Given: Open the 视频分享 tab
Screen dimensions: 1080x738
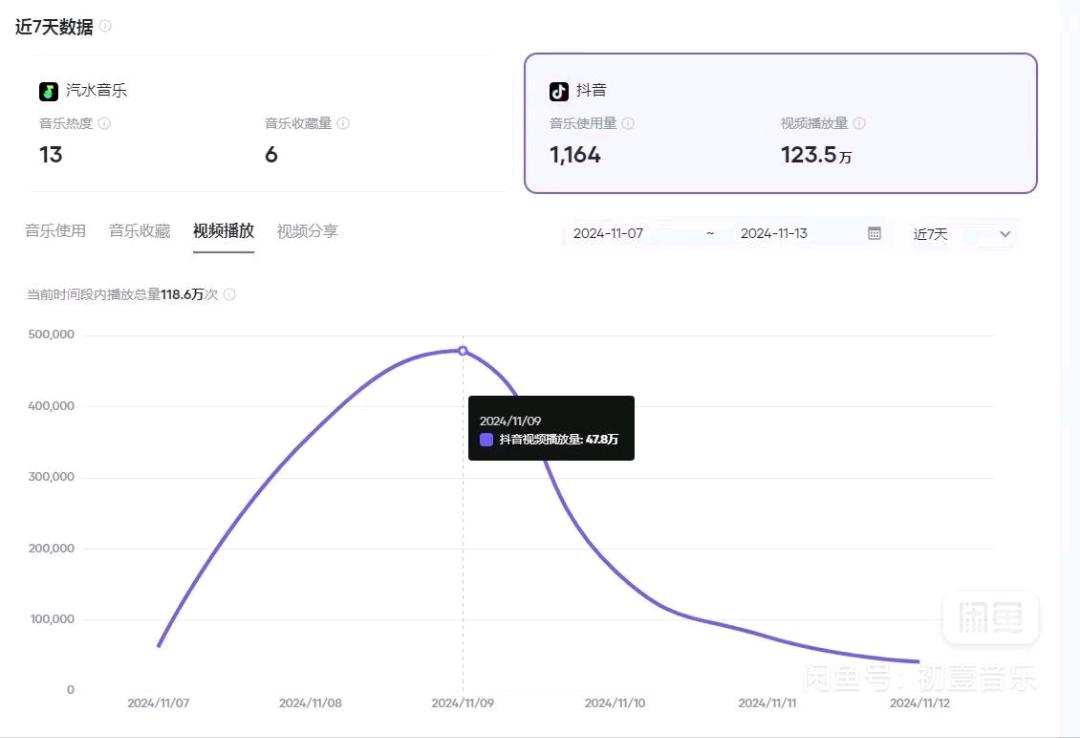Looking at the screenshot, I should [x=307, y=231].
